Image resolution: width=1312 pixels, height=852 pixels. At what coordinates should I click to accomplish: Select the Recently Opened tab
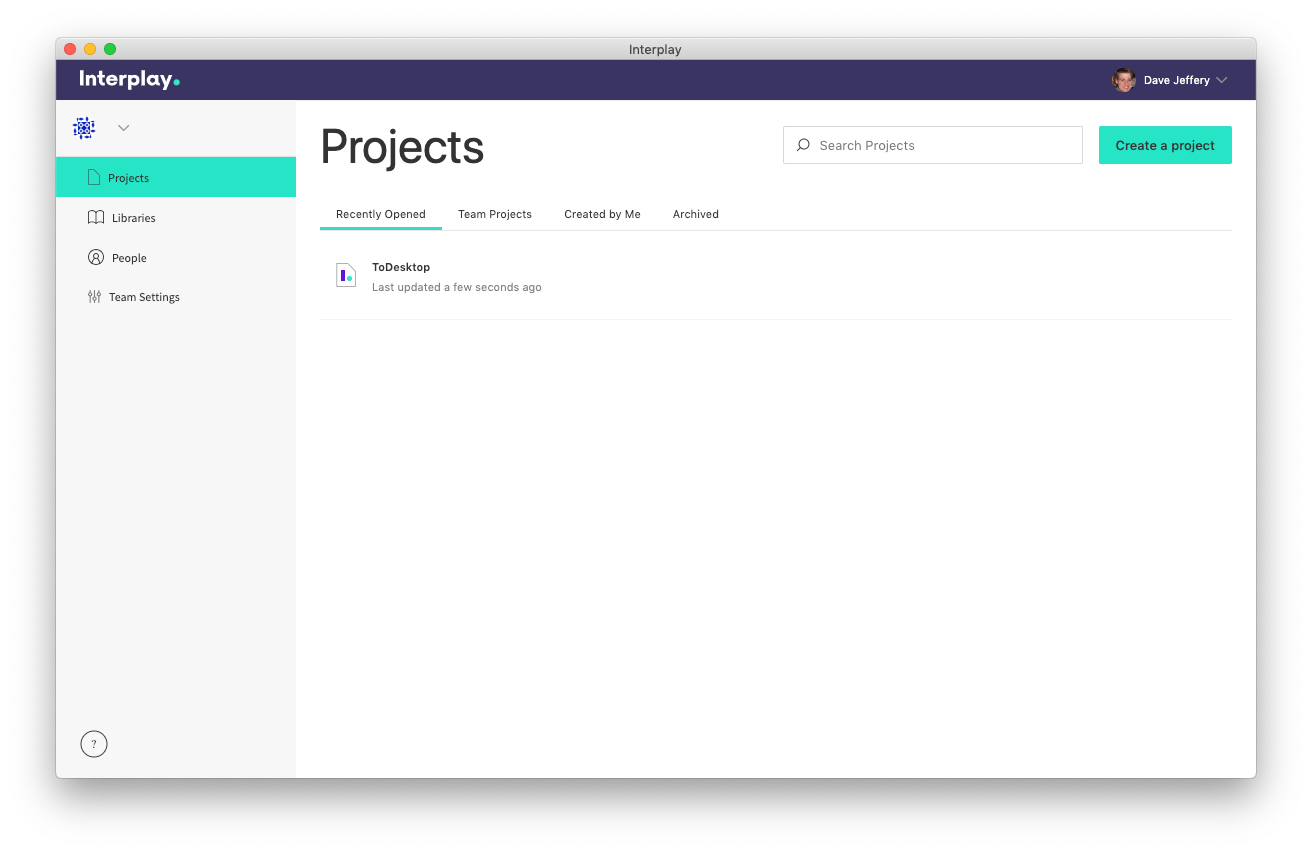[380, 214]
